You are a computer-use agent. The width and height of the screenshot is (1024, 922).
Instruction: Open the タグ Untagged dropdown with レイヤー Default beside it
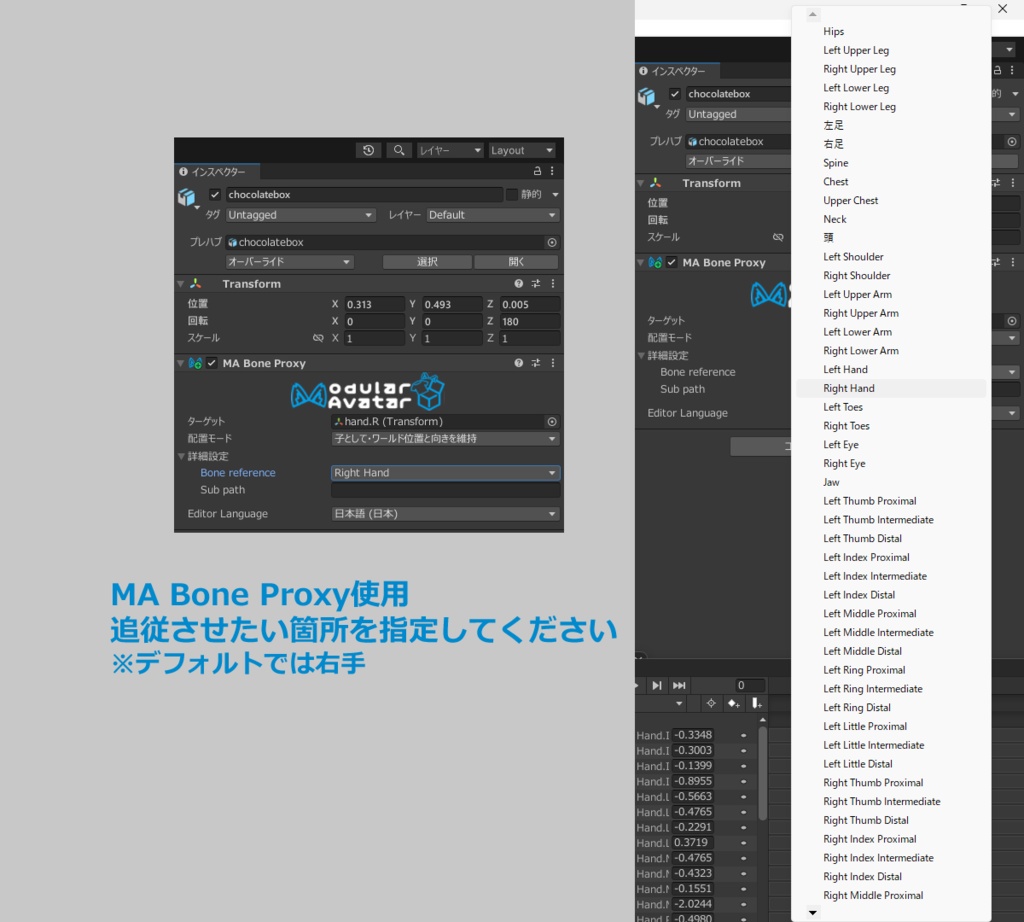pos(300,215)
